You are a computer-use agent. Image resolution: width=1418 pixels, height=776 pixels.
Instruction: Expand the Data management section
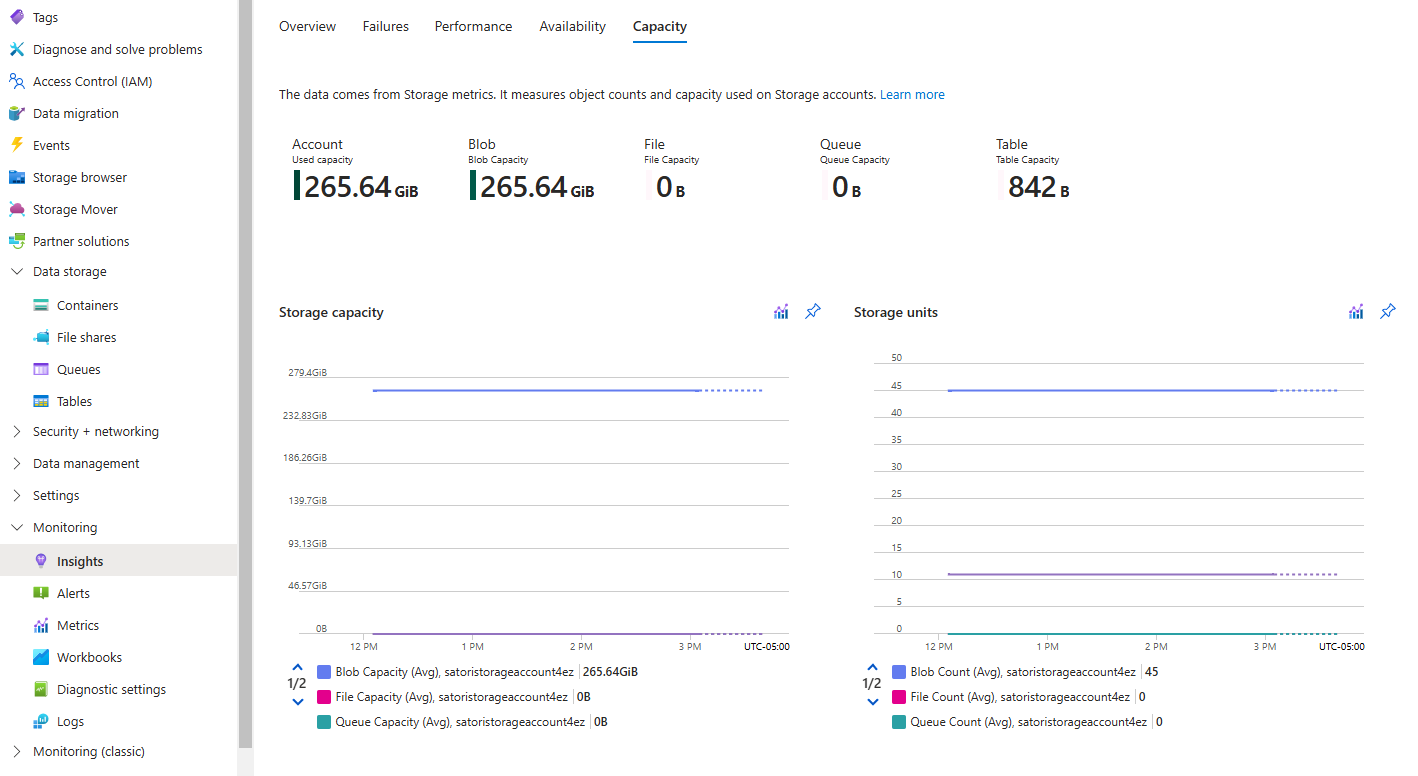[x=17, y=463]
